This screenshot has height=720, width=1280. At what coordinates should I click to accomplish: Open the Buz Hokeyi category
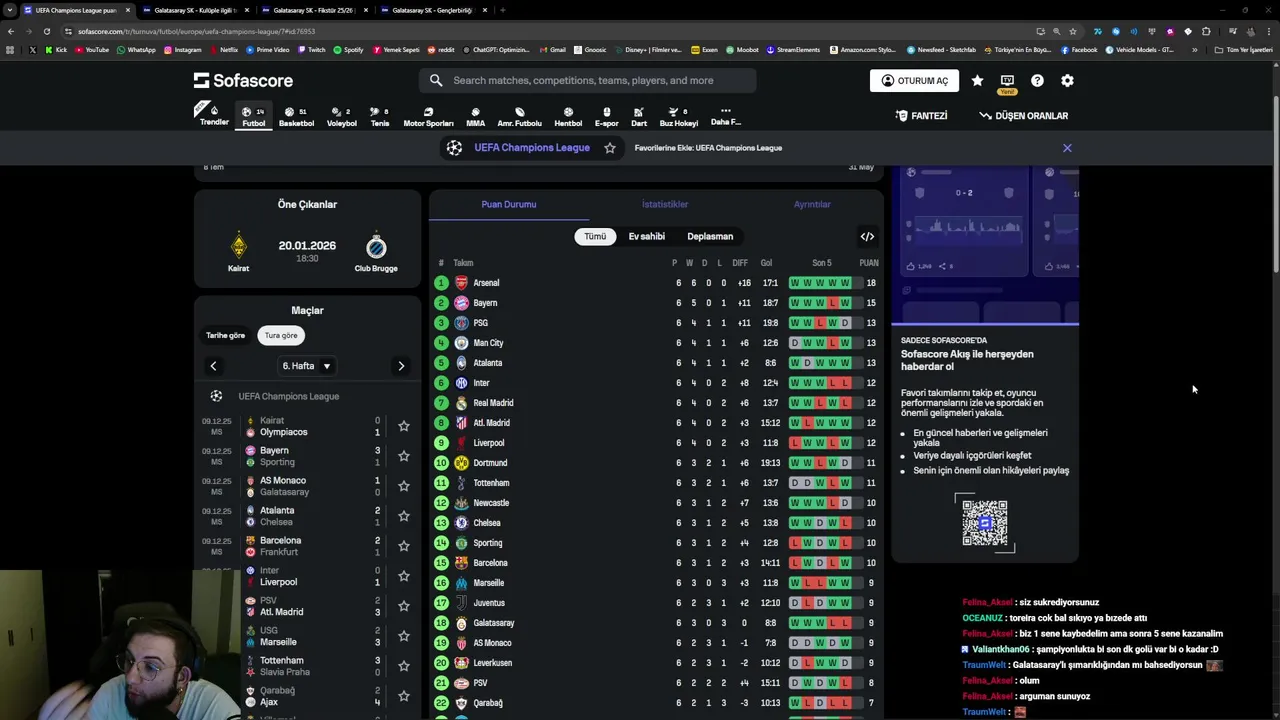pos(678,116)
